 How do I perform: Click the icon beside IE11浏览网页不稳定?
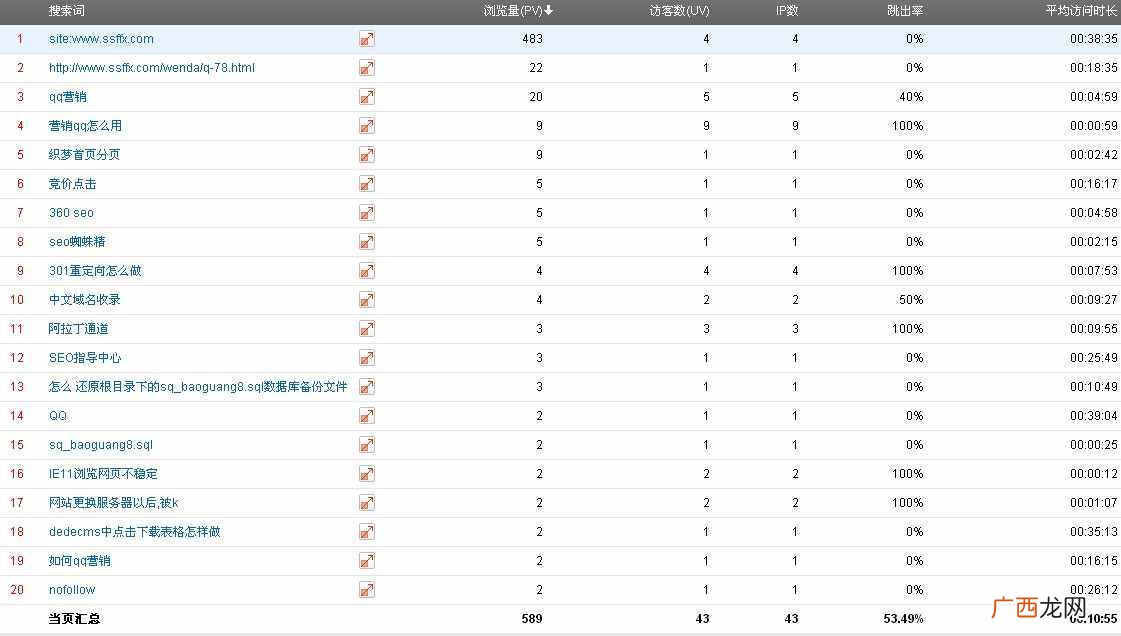(x=367, y=474)
